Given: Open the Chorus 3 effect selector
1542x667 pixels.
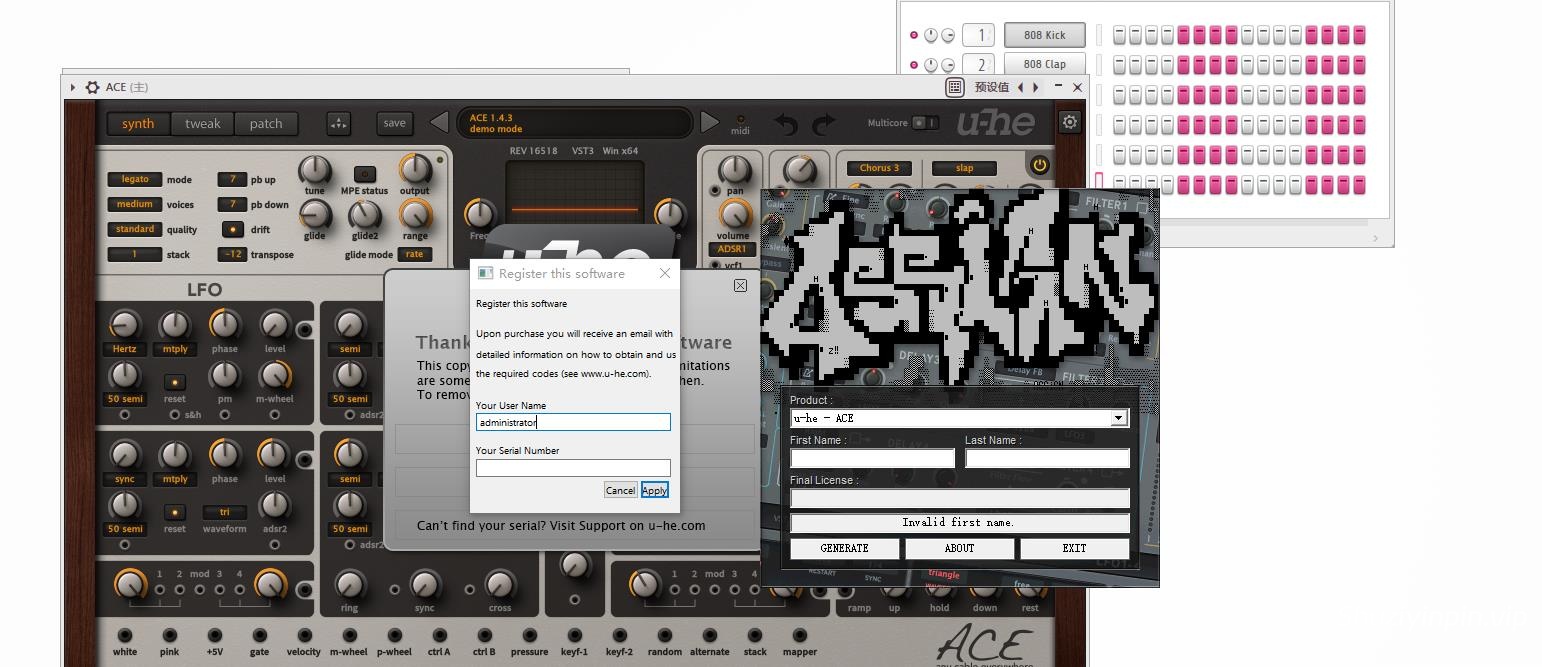Looking at the screenshot, I should click(x=879, y=168).
